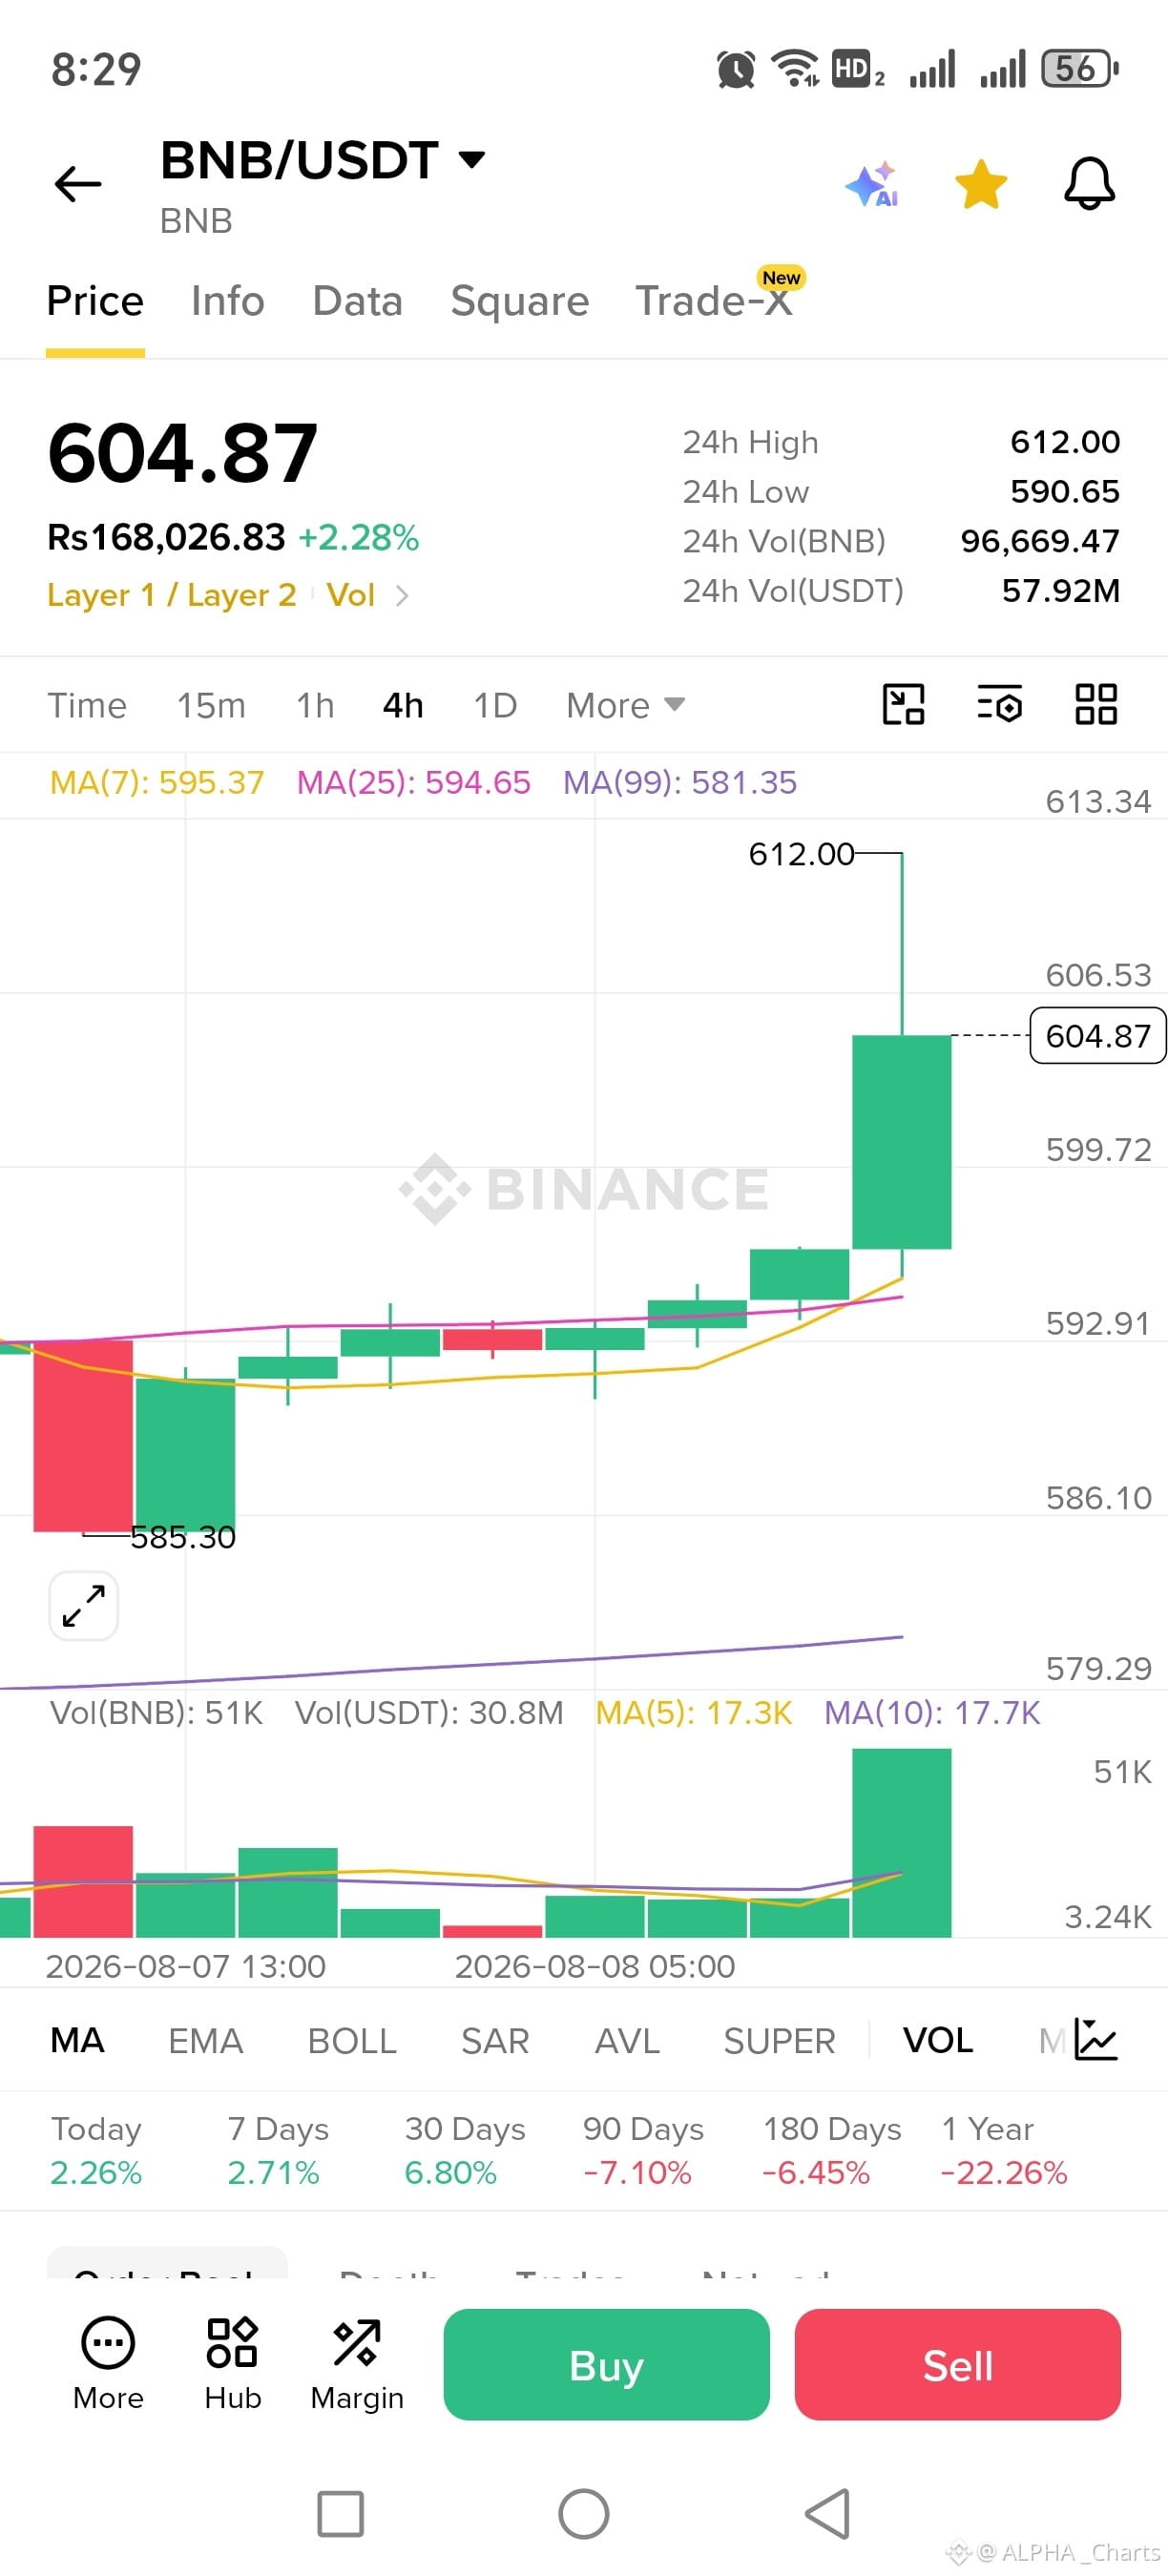Tap the Today 2.26% performance
This screenshot has width=1168, height=2576.
[96, 2150]
